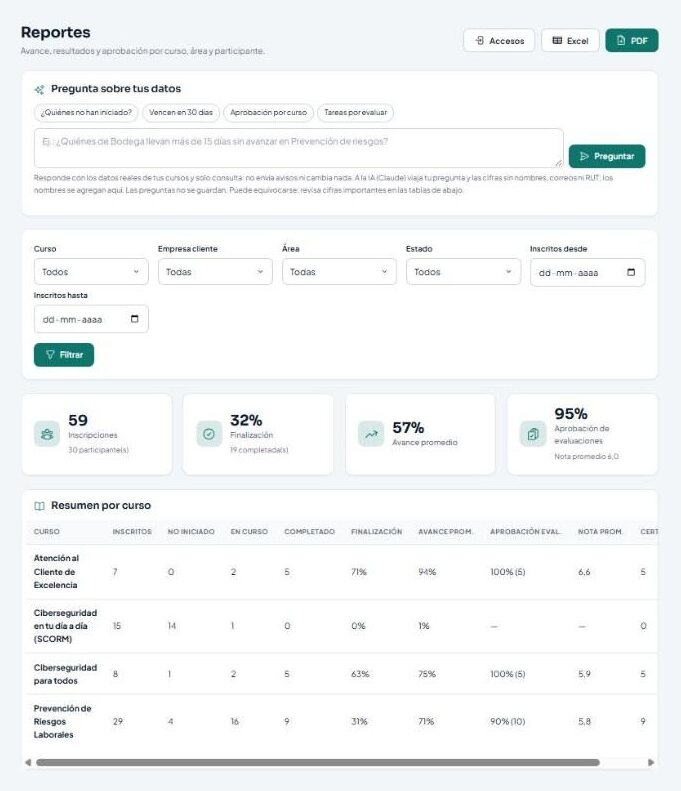Click the NO INICIADO column header

(x=191, y=532)
